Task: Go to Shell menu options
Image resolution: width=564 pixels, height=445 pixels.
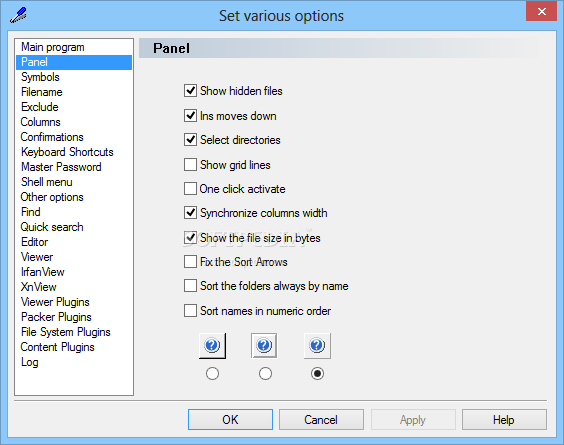Action: click(x=74, y=182)
